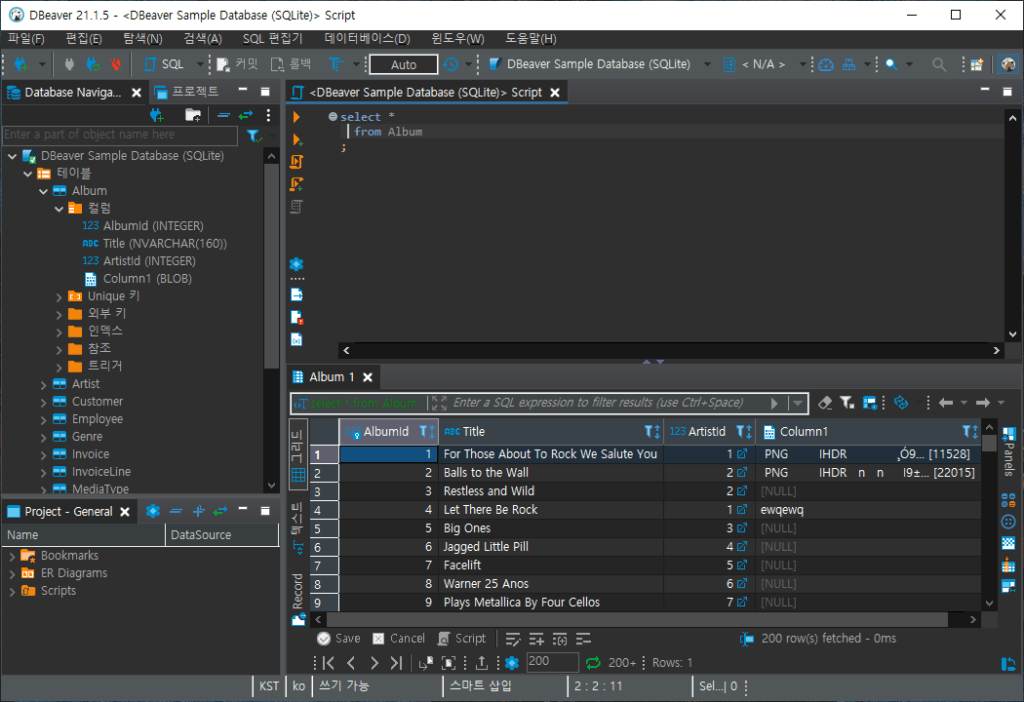Switch to the 프로젝트 tab

click(193, 92)
